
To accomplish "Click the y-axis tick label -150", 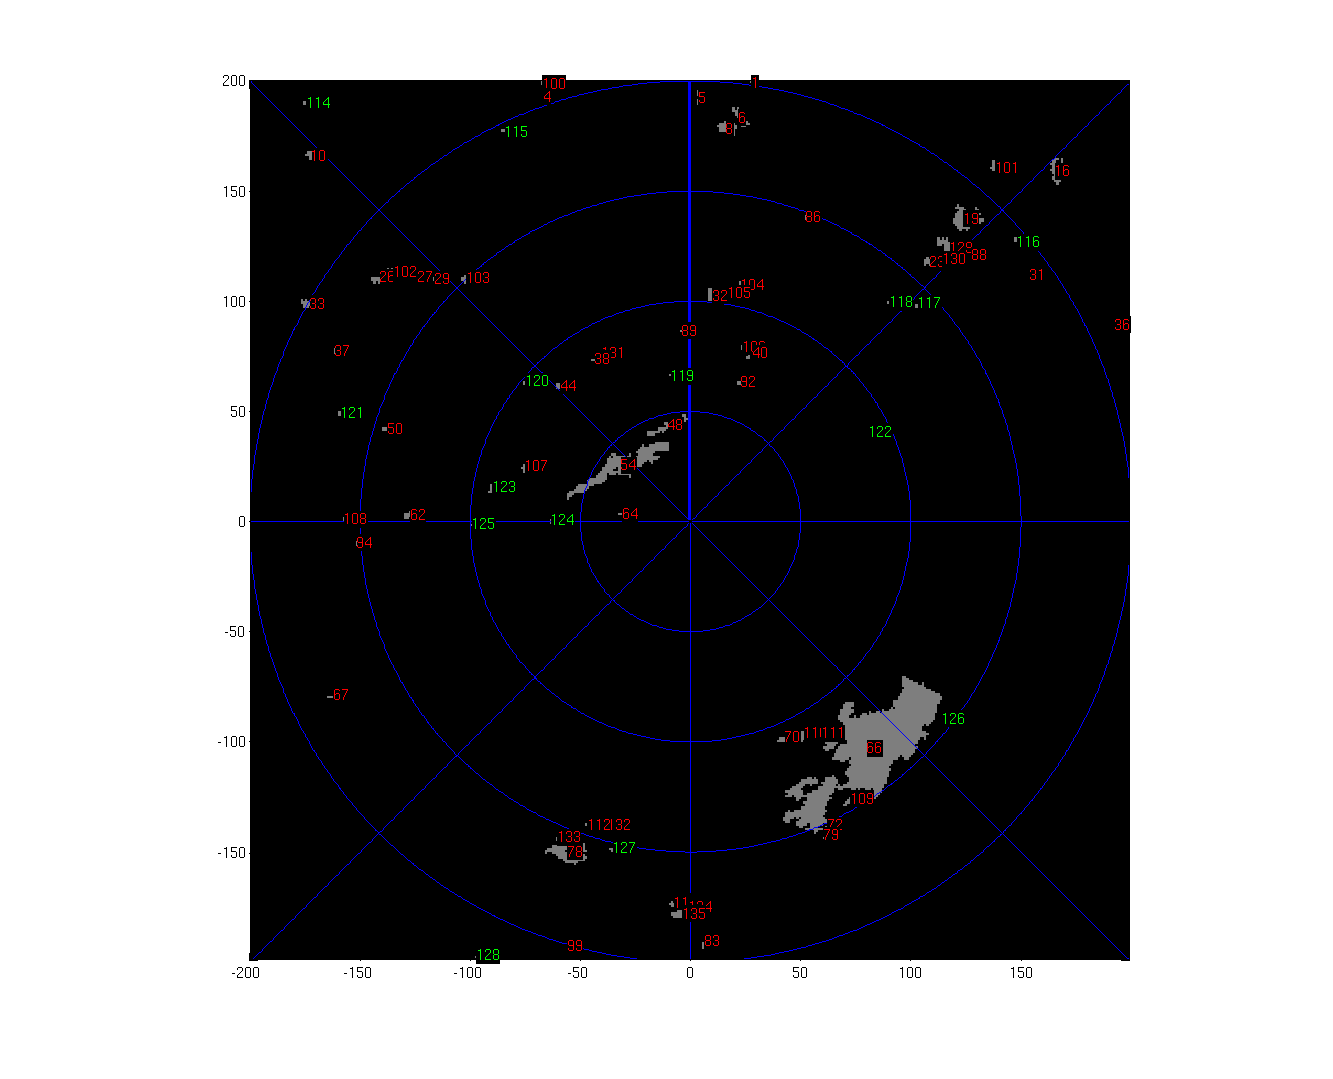I will click(232, 853).
